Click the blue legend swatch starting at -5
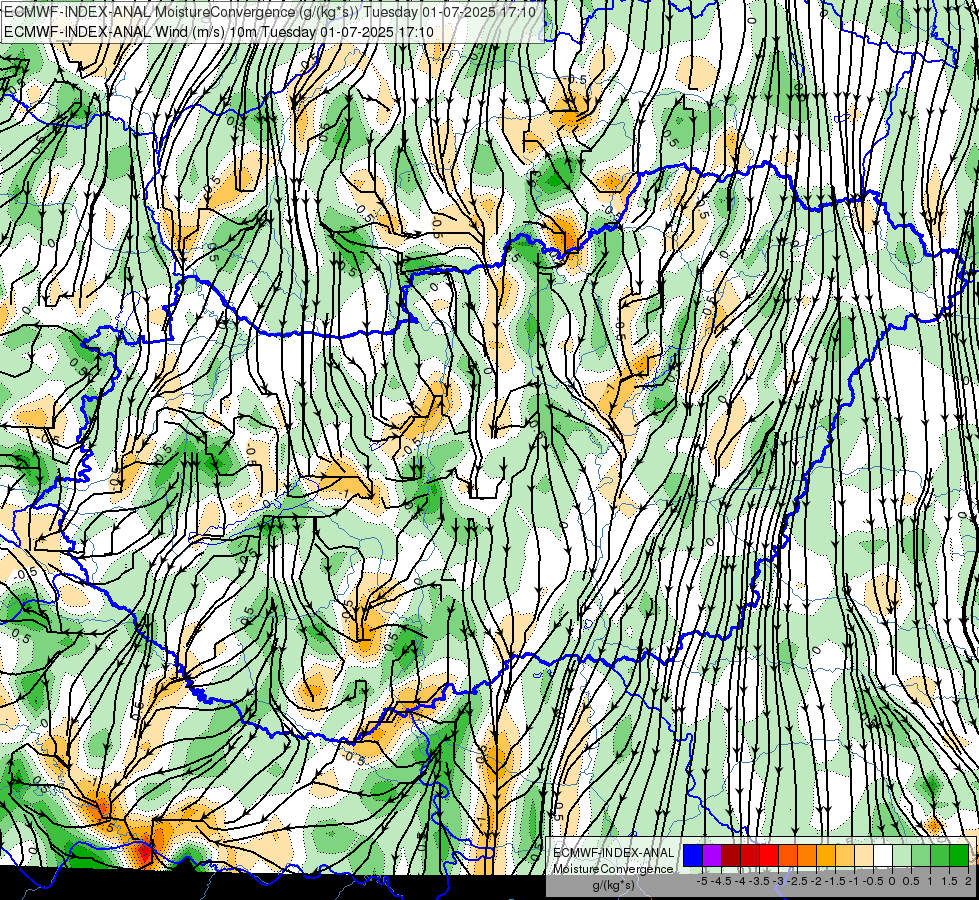This screenshot has height=900, width=979. click(693, 855)
